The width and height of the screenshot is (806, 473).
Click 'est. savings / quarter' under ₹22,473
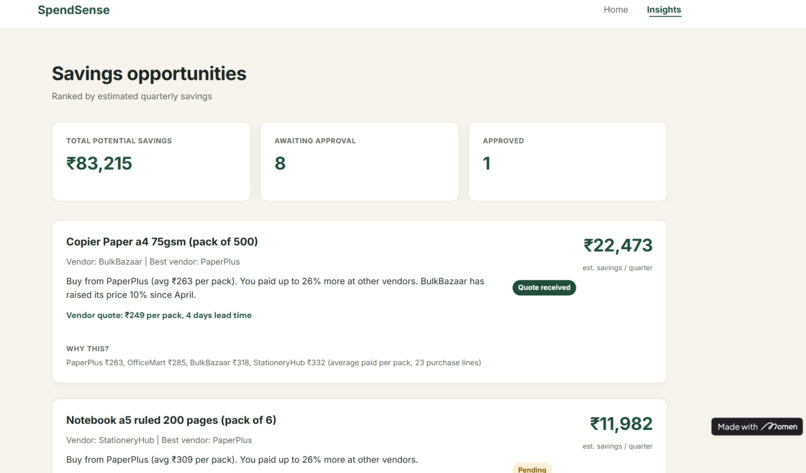click(617, 268)
